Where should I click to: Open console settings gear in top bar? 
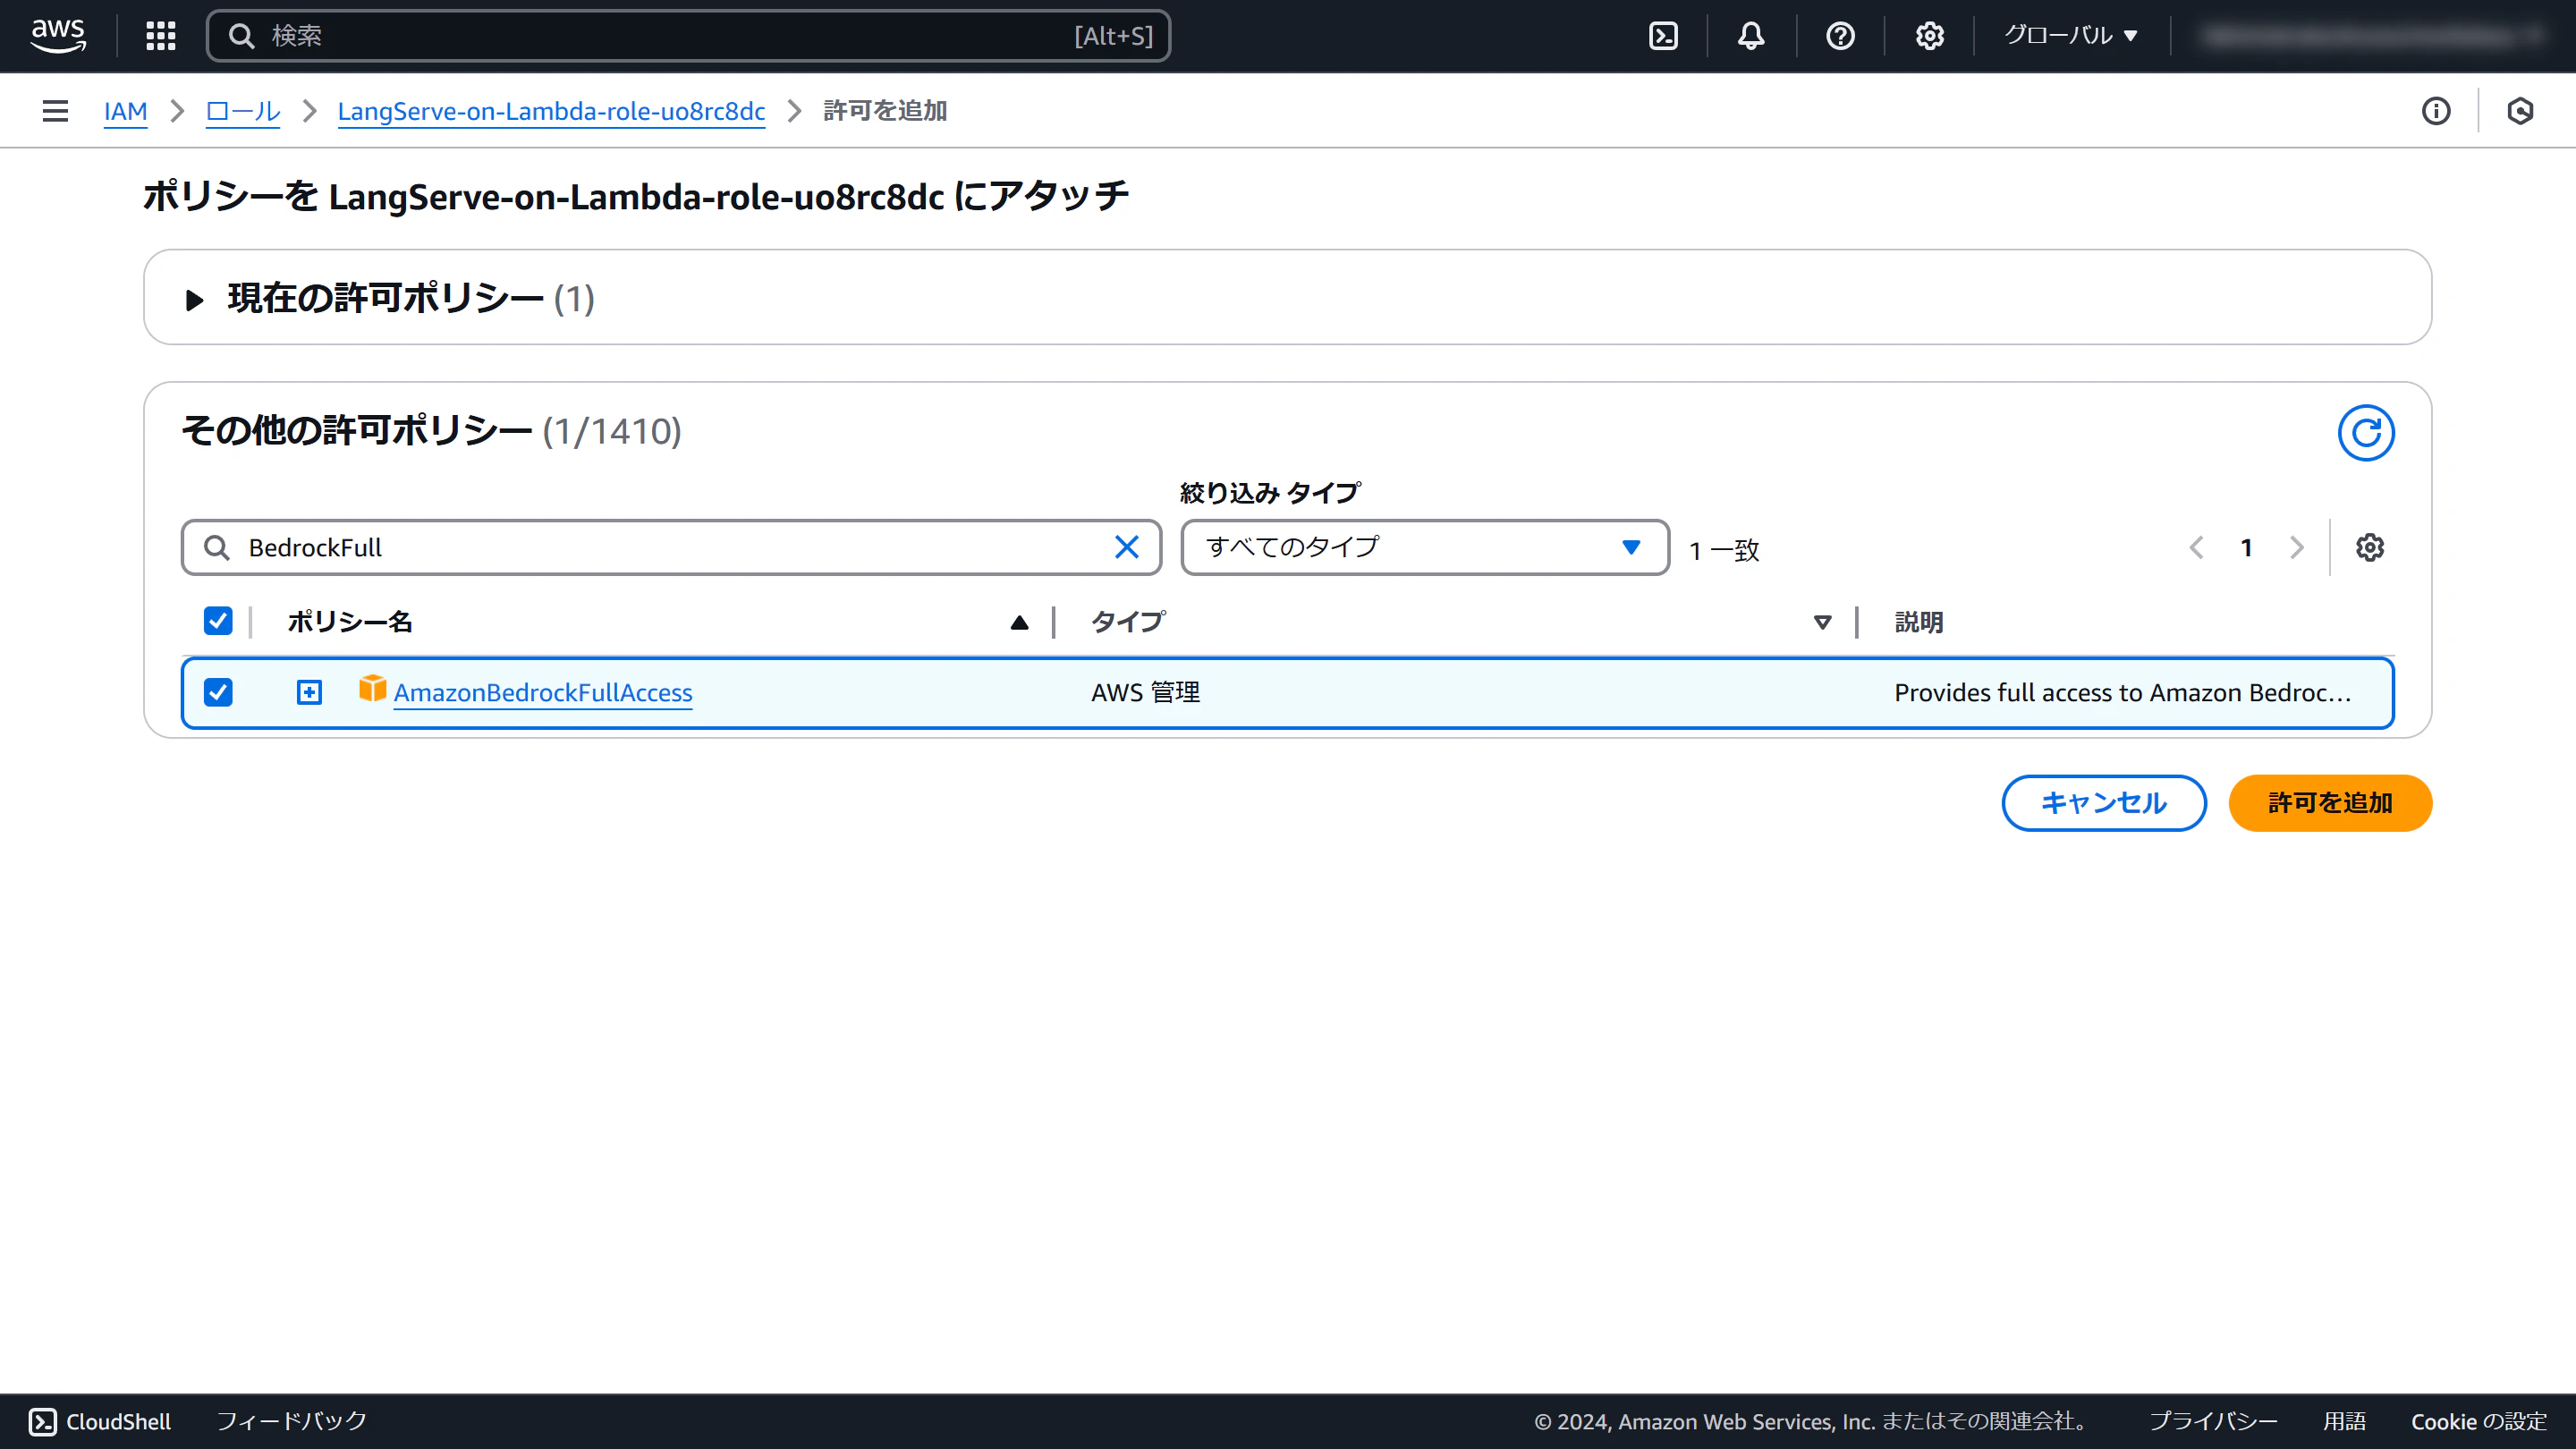point(1929,36)
